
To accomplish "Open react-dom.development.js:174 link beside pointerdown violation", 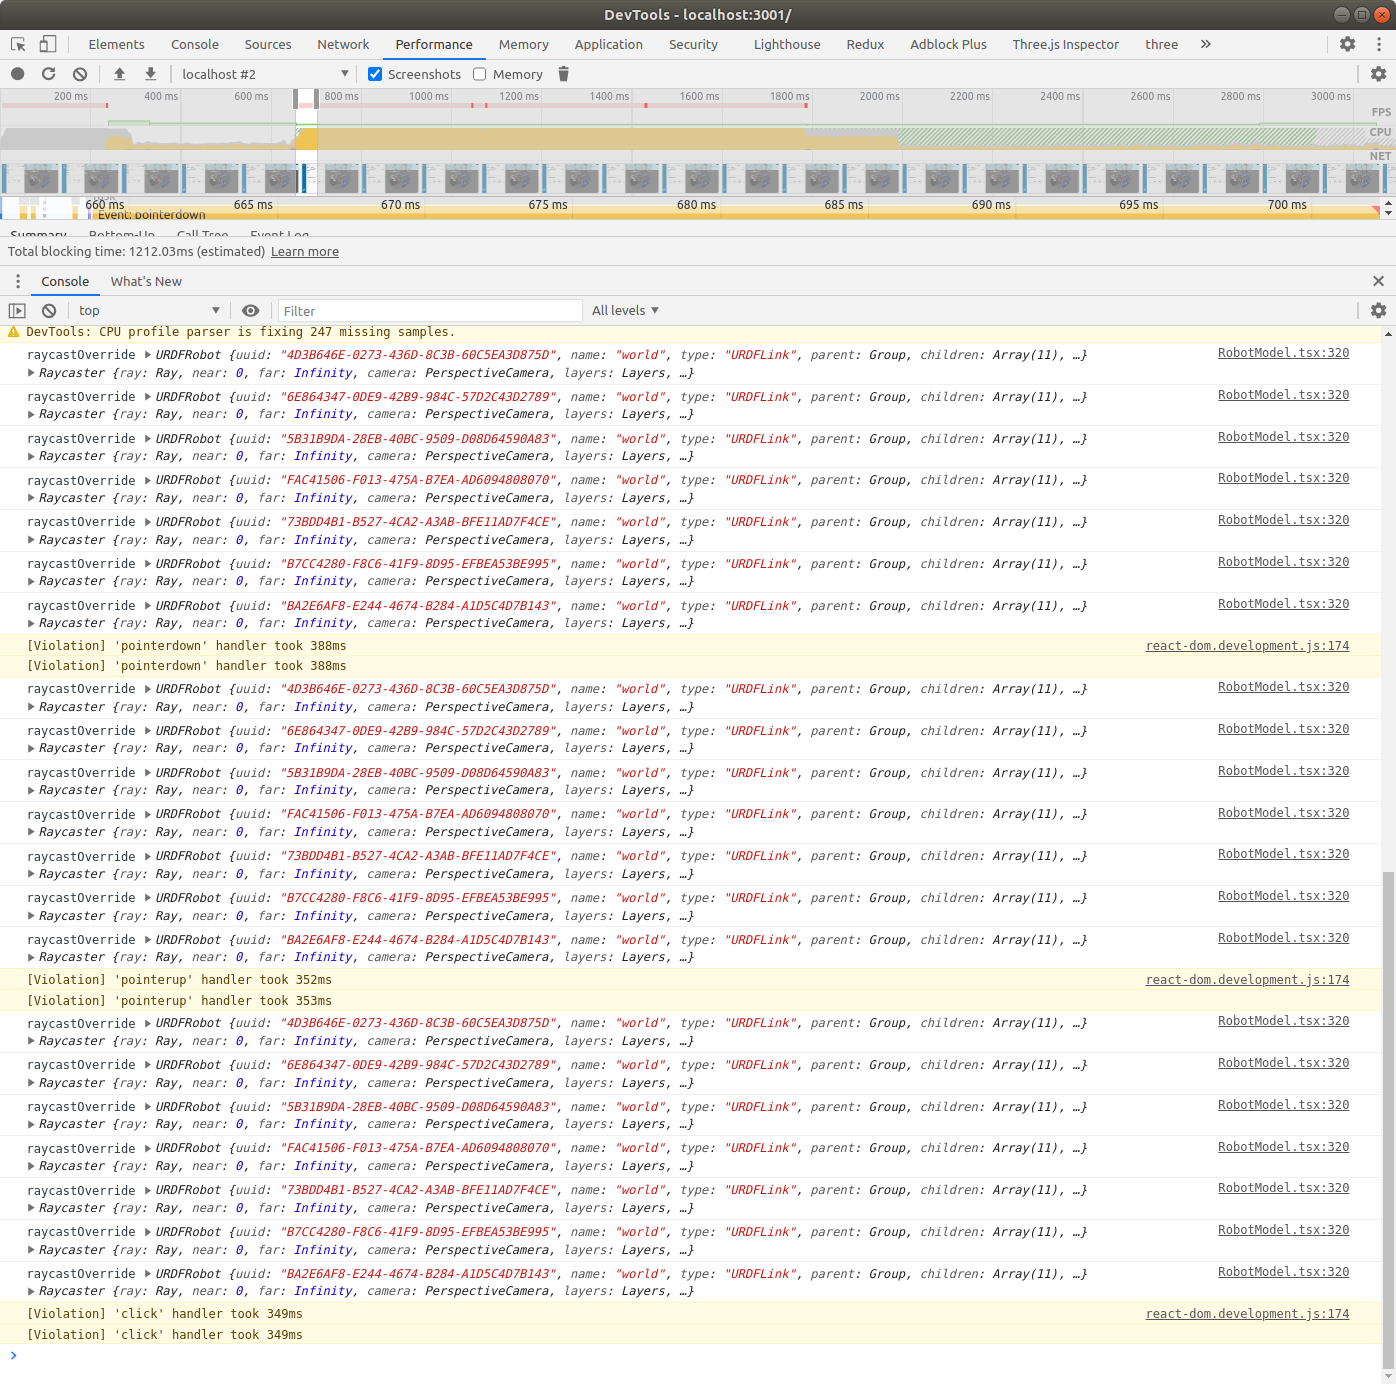I will (1247, 646).
